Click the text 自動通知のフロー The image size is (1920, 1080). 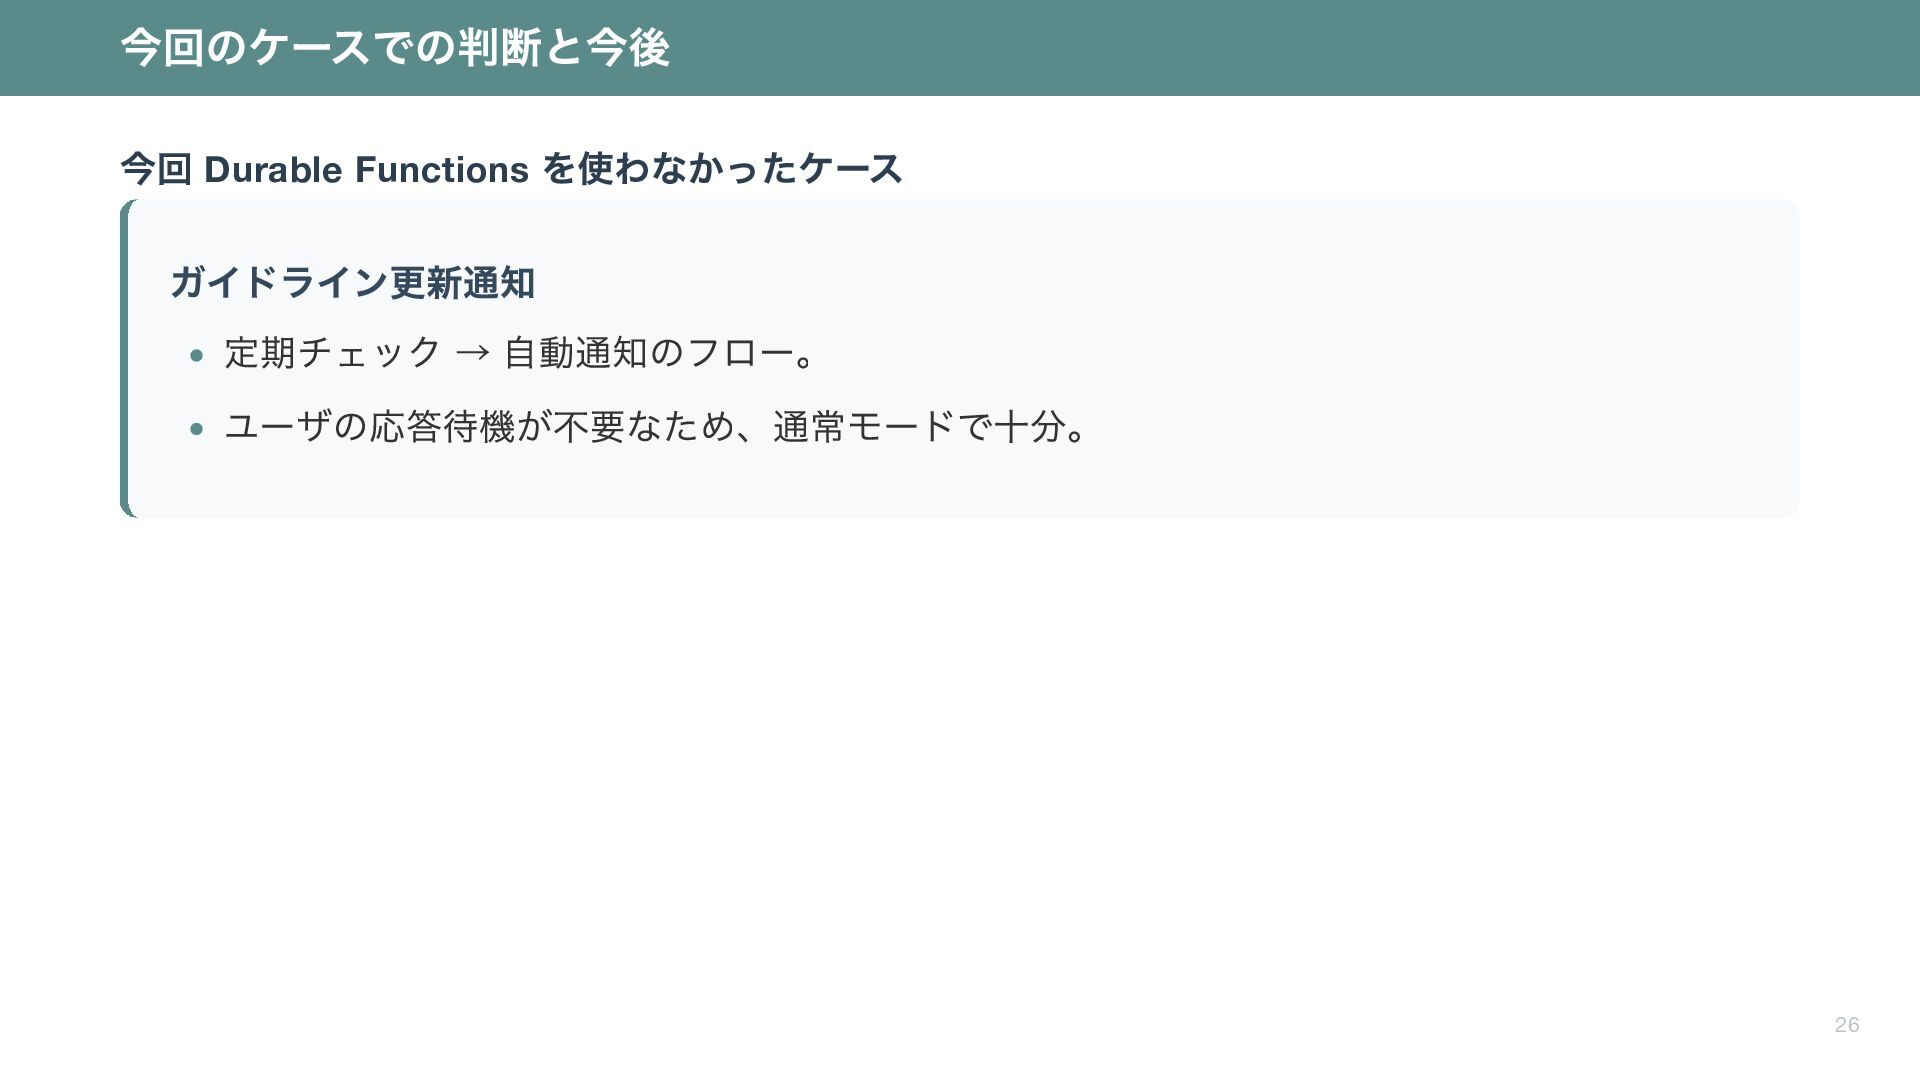(x=648, y=353)
